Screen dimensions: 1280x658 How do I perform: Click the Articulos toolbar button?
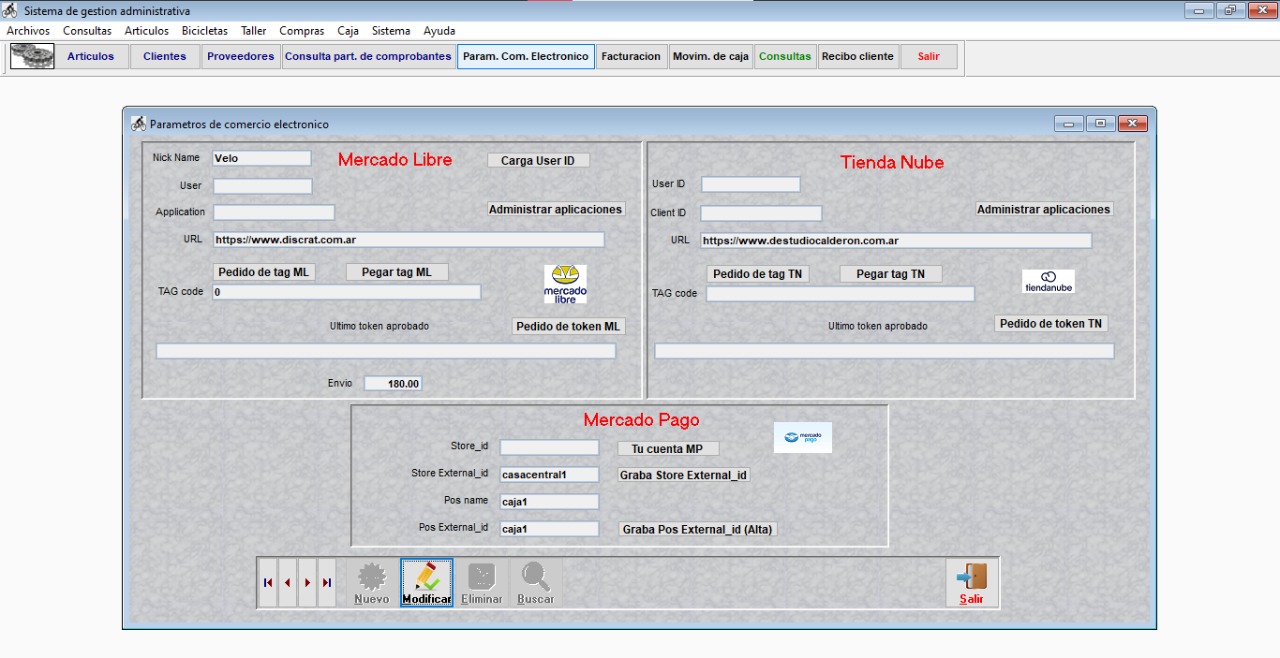(91, 56)
